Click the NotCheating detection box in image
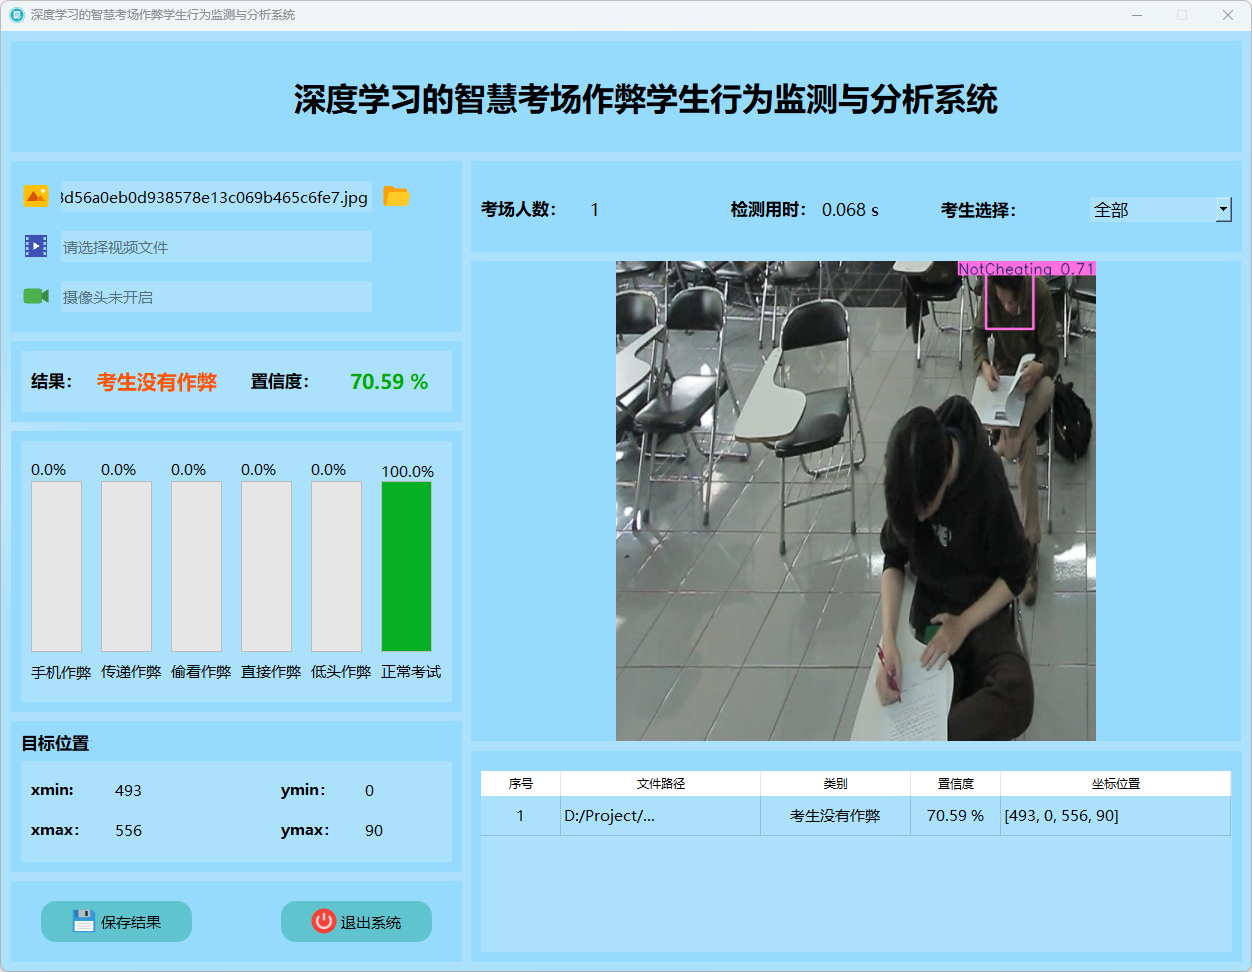This screenshot has height=972, width=1252. click(x=1009, y=302)
